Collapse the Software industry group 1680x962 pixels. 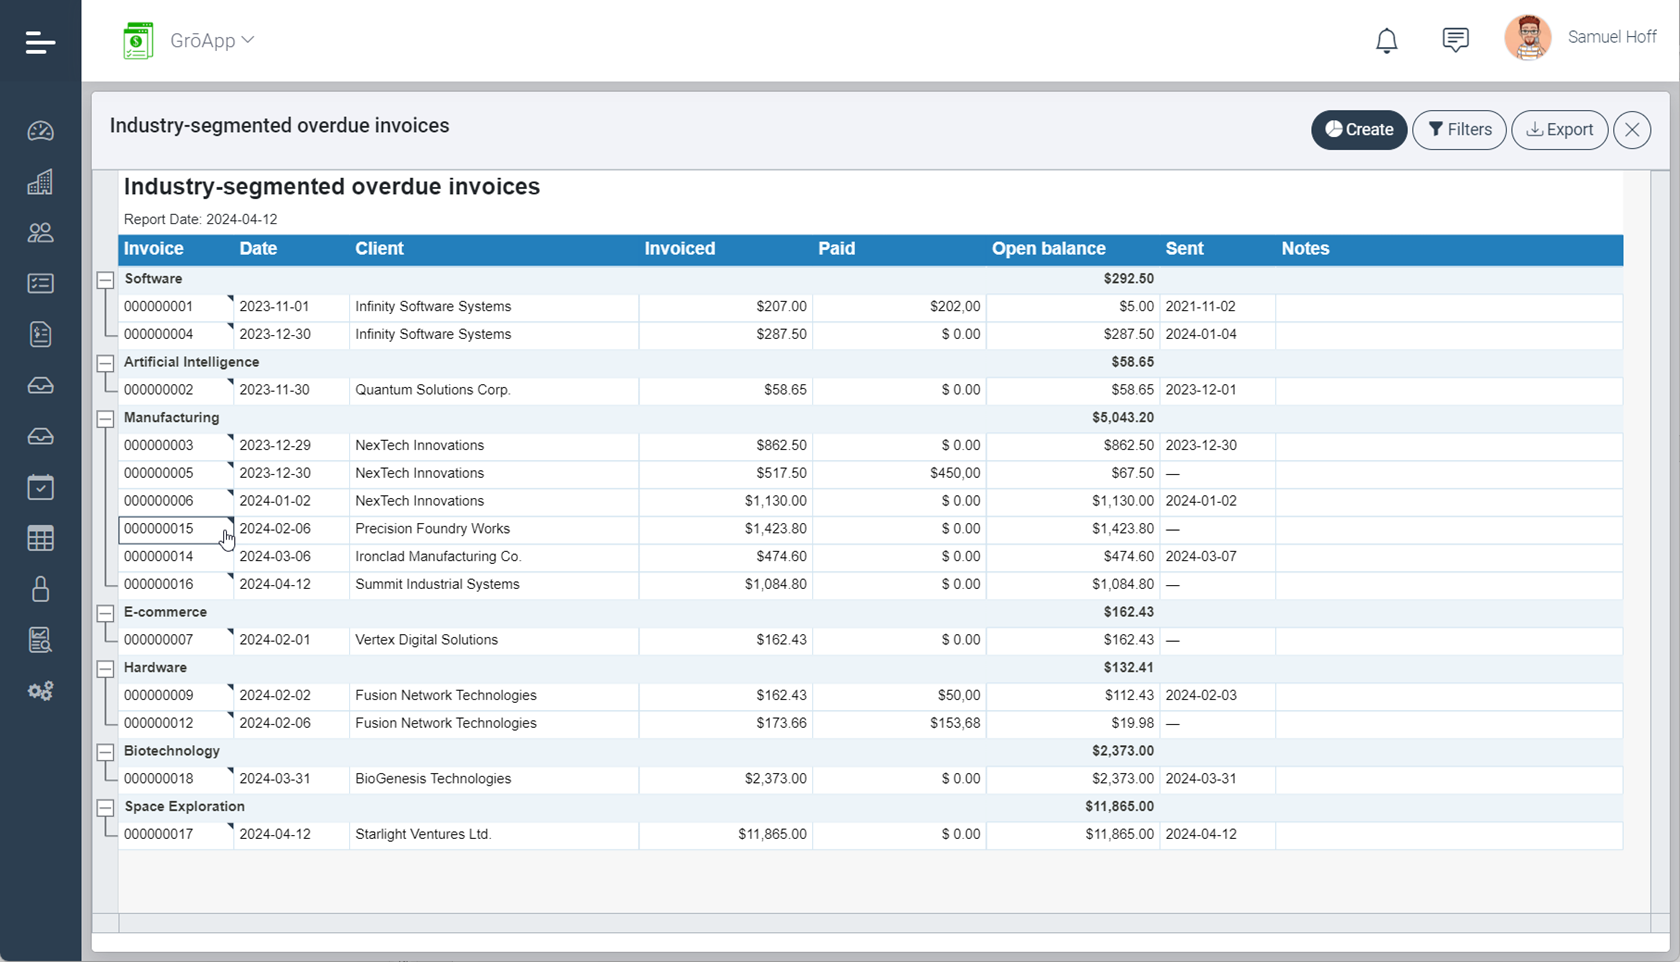(x=105, y=279)
